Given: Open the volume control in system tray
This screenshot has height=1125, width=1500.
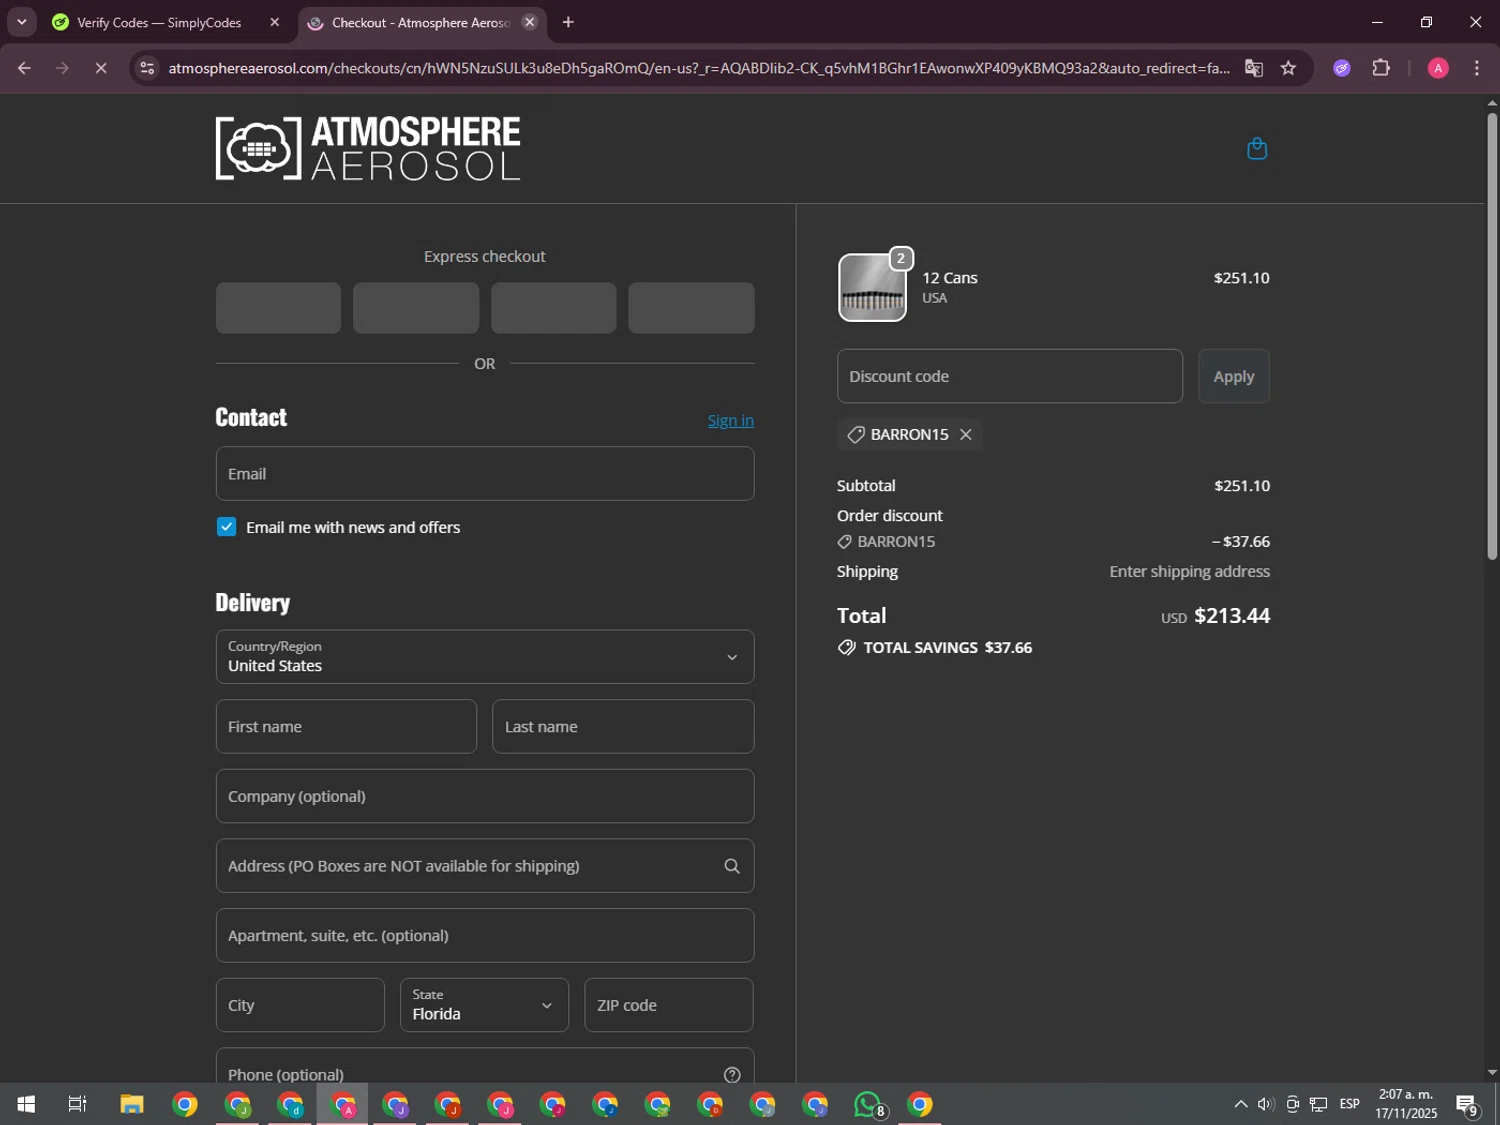Looking at the screenshot, I should tap(1266, 1104).
